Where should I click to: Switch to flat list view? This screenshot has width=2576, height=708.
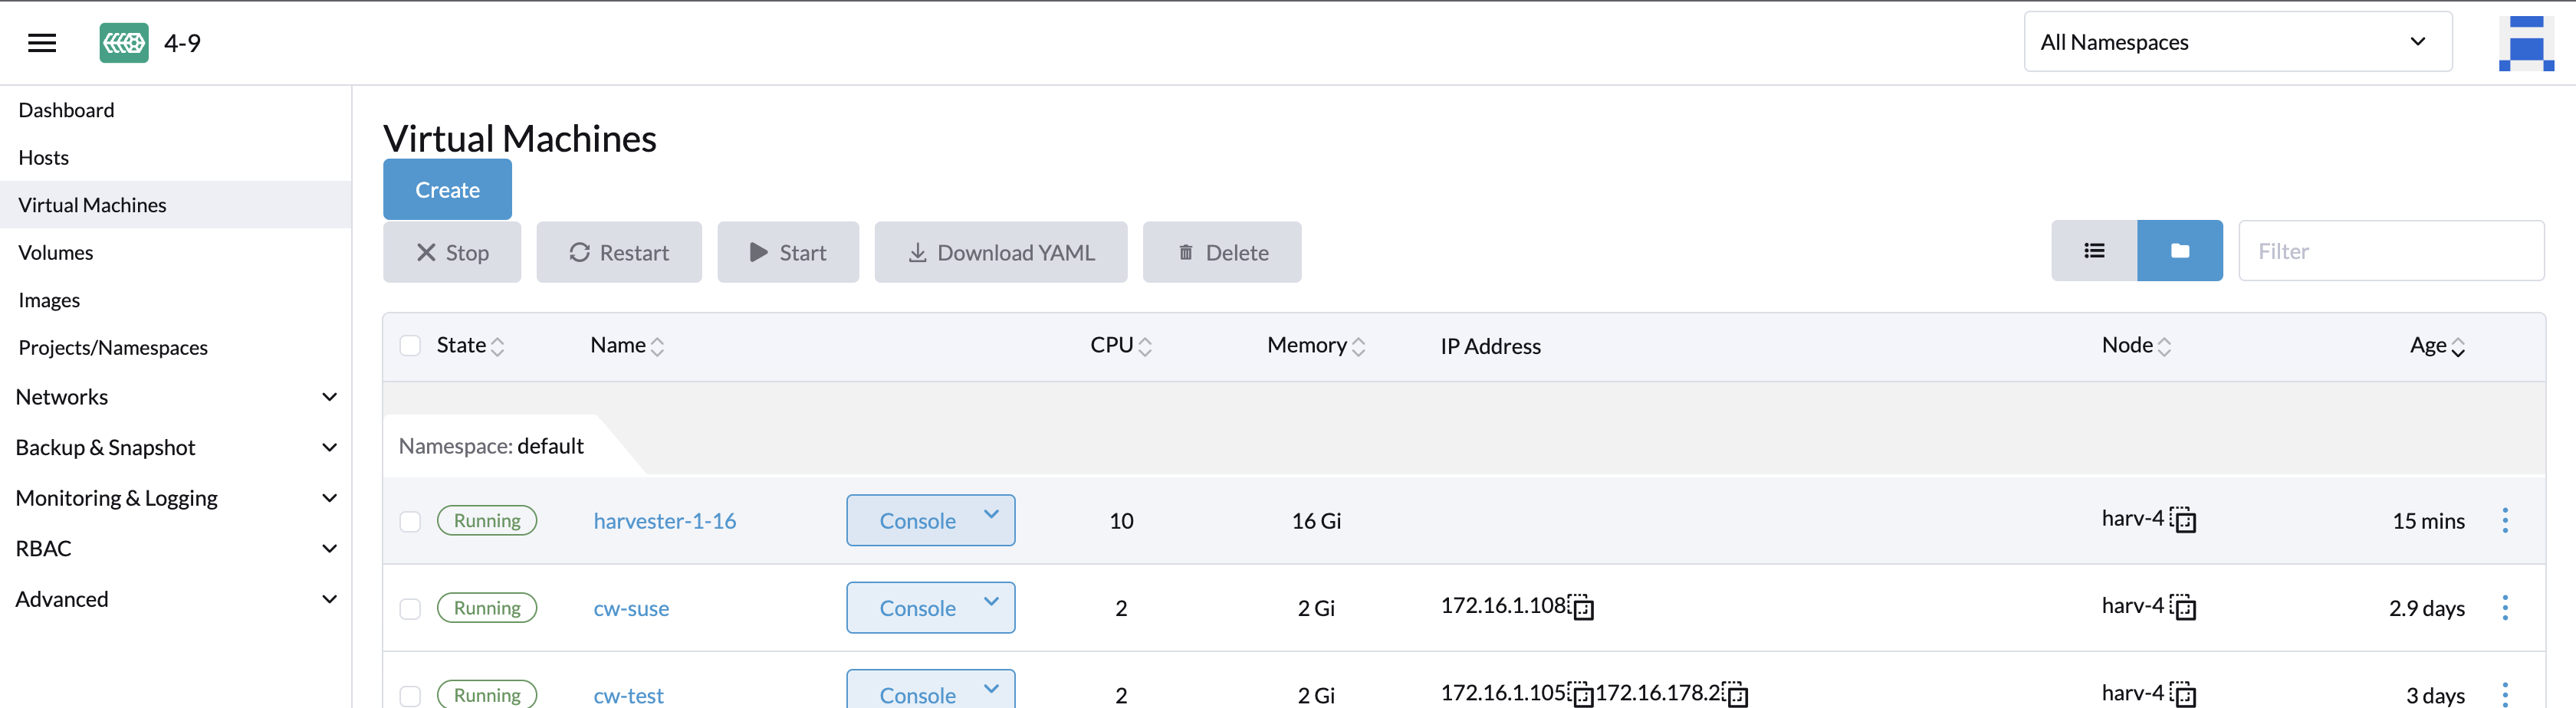click(2093, 250)
